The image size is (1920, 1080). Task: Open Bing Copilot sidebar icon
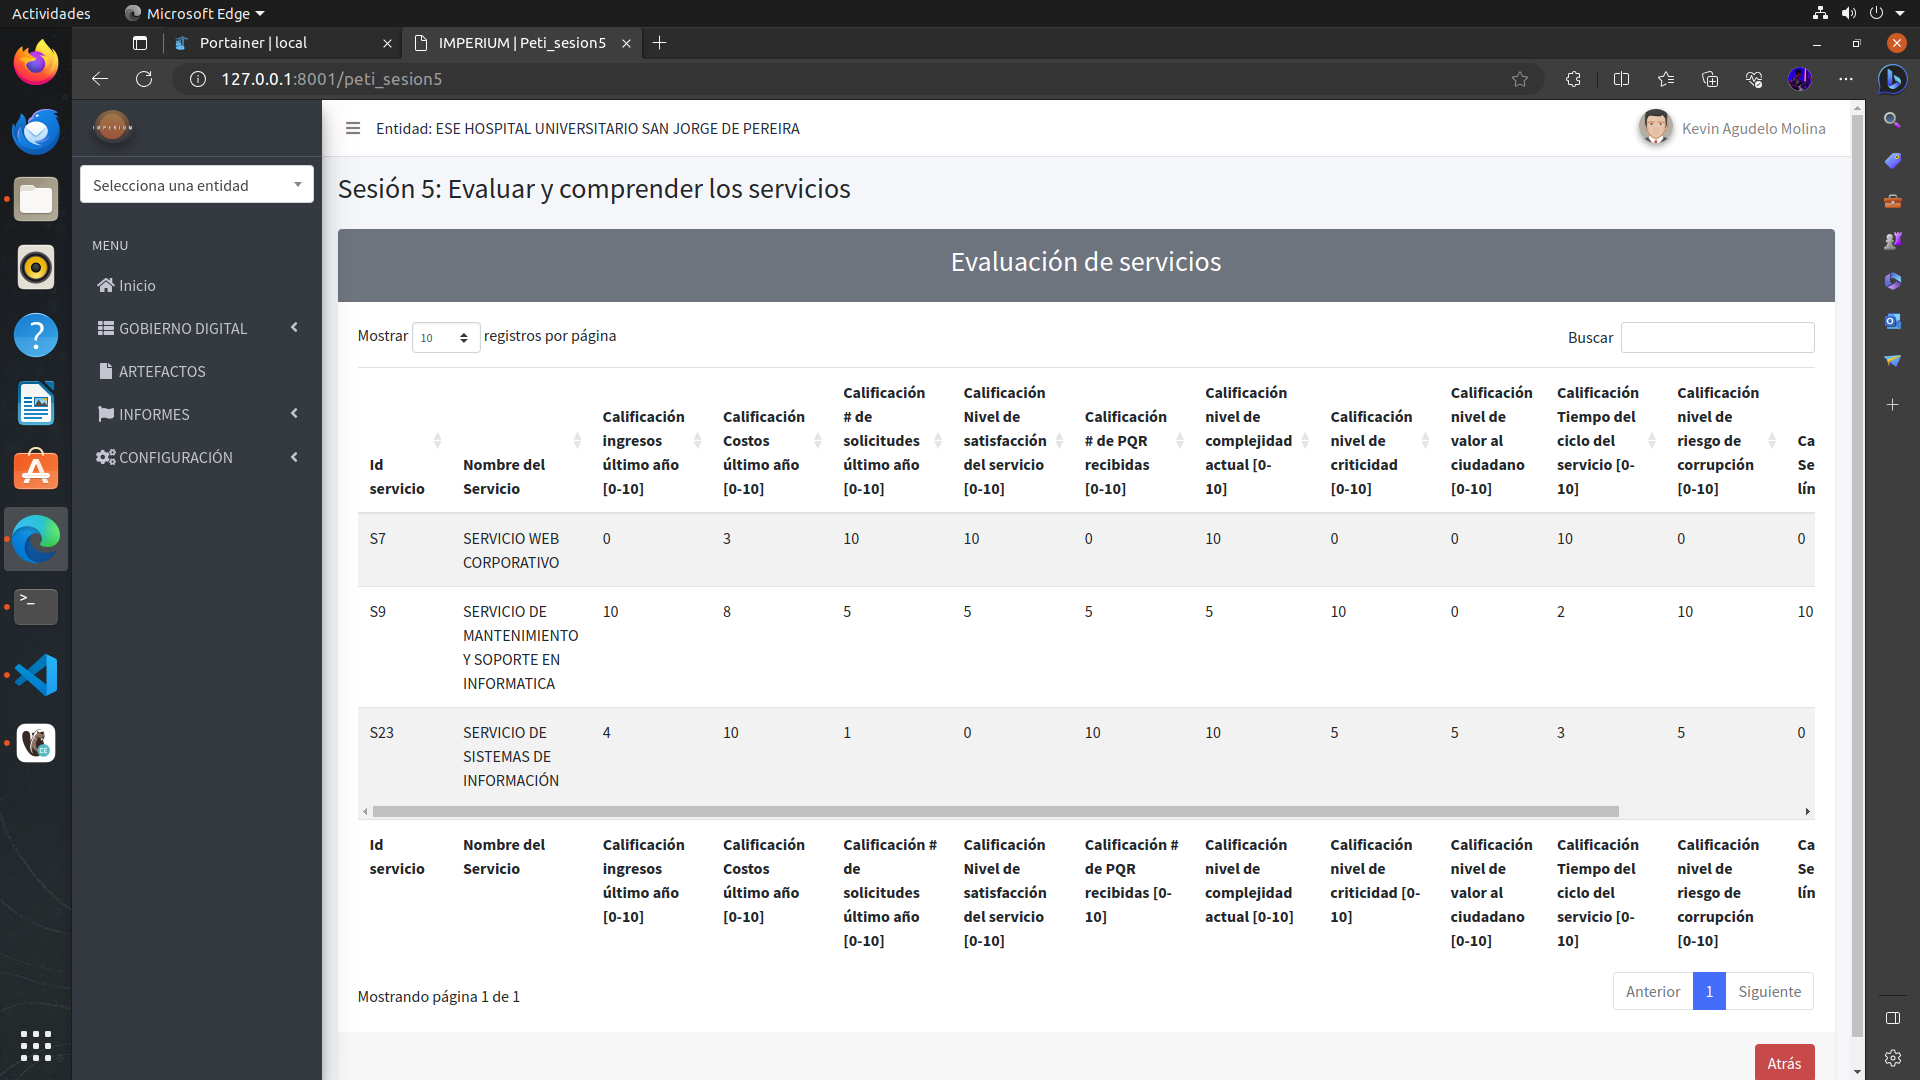1891,79
